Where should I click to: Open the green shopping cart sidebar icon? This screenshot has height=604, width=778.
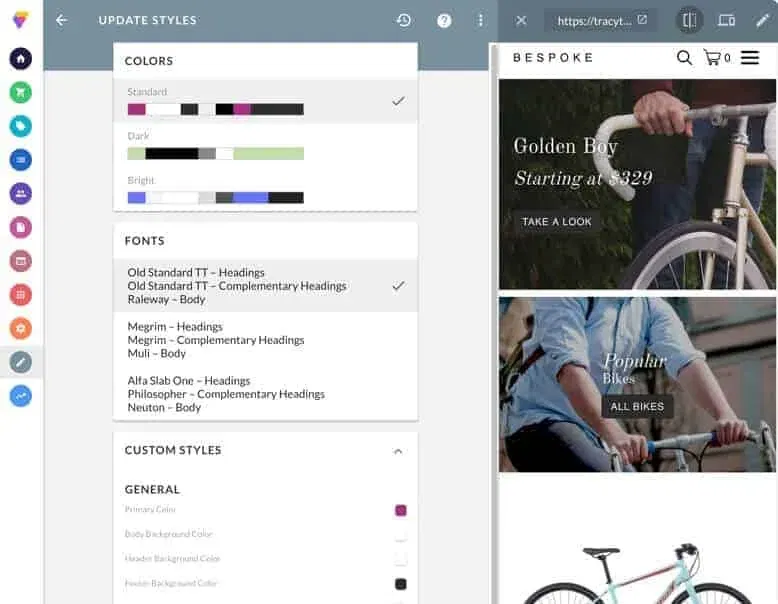[21, 92]
